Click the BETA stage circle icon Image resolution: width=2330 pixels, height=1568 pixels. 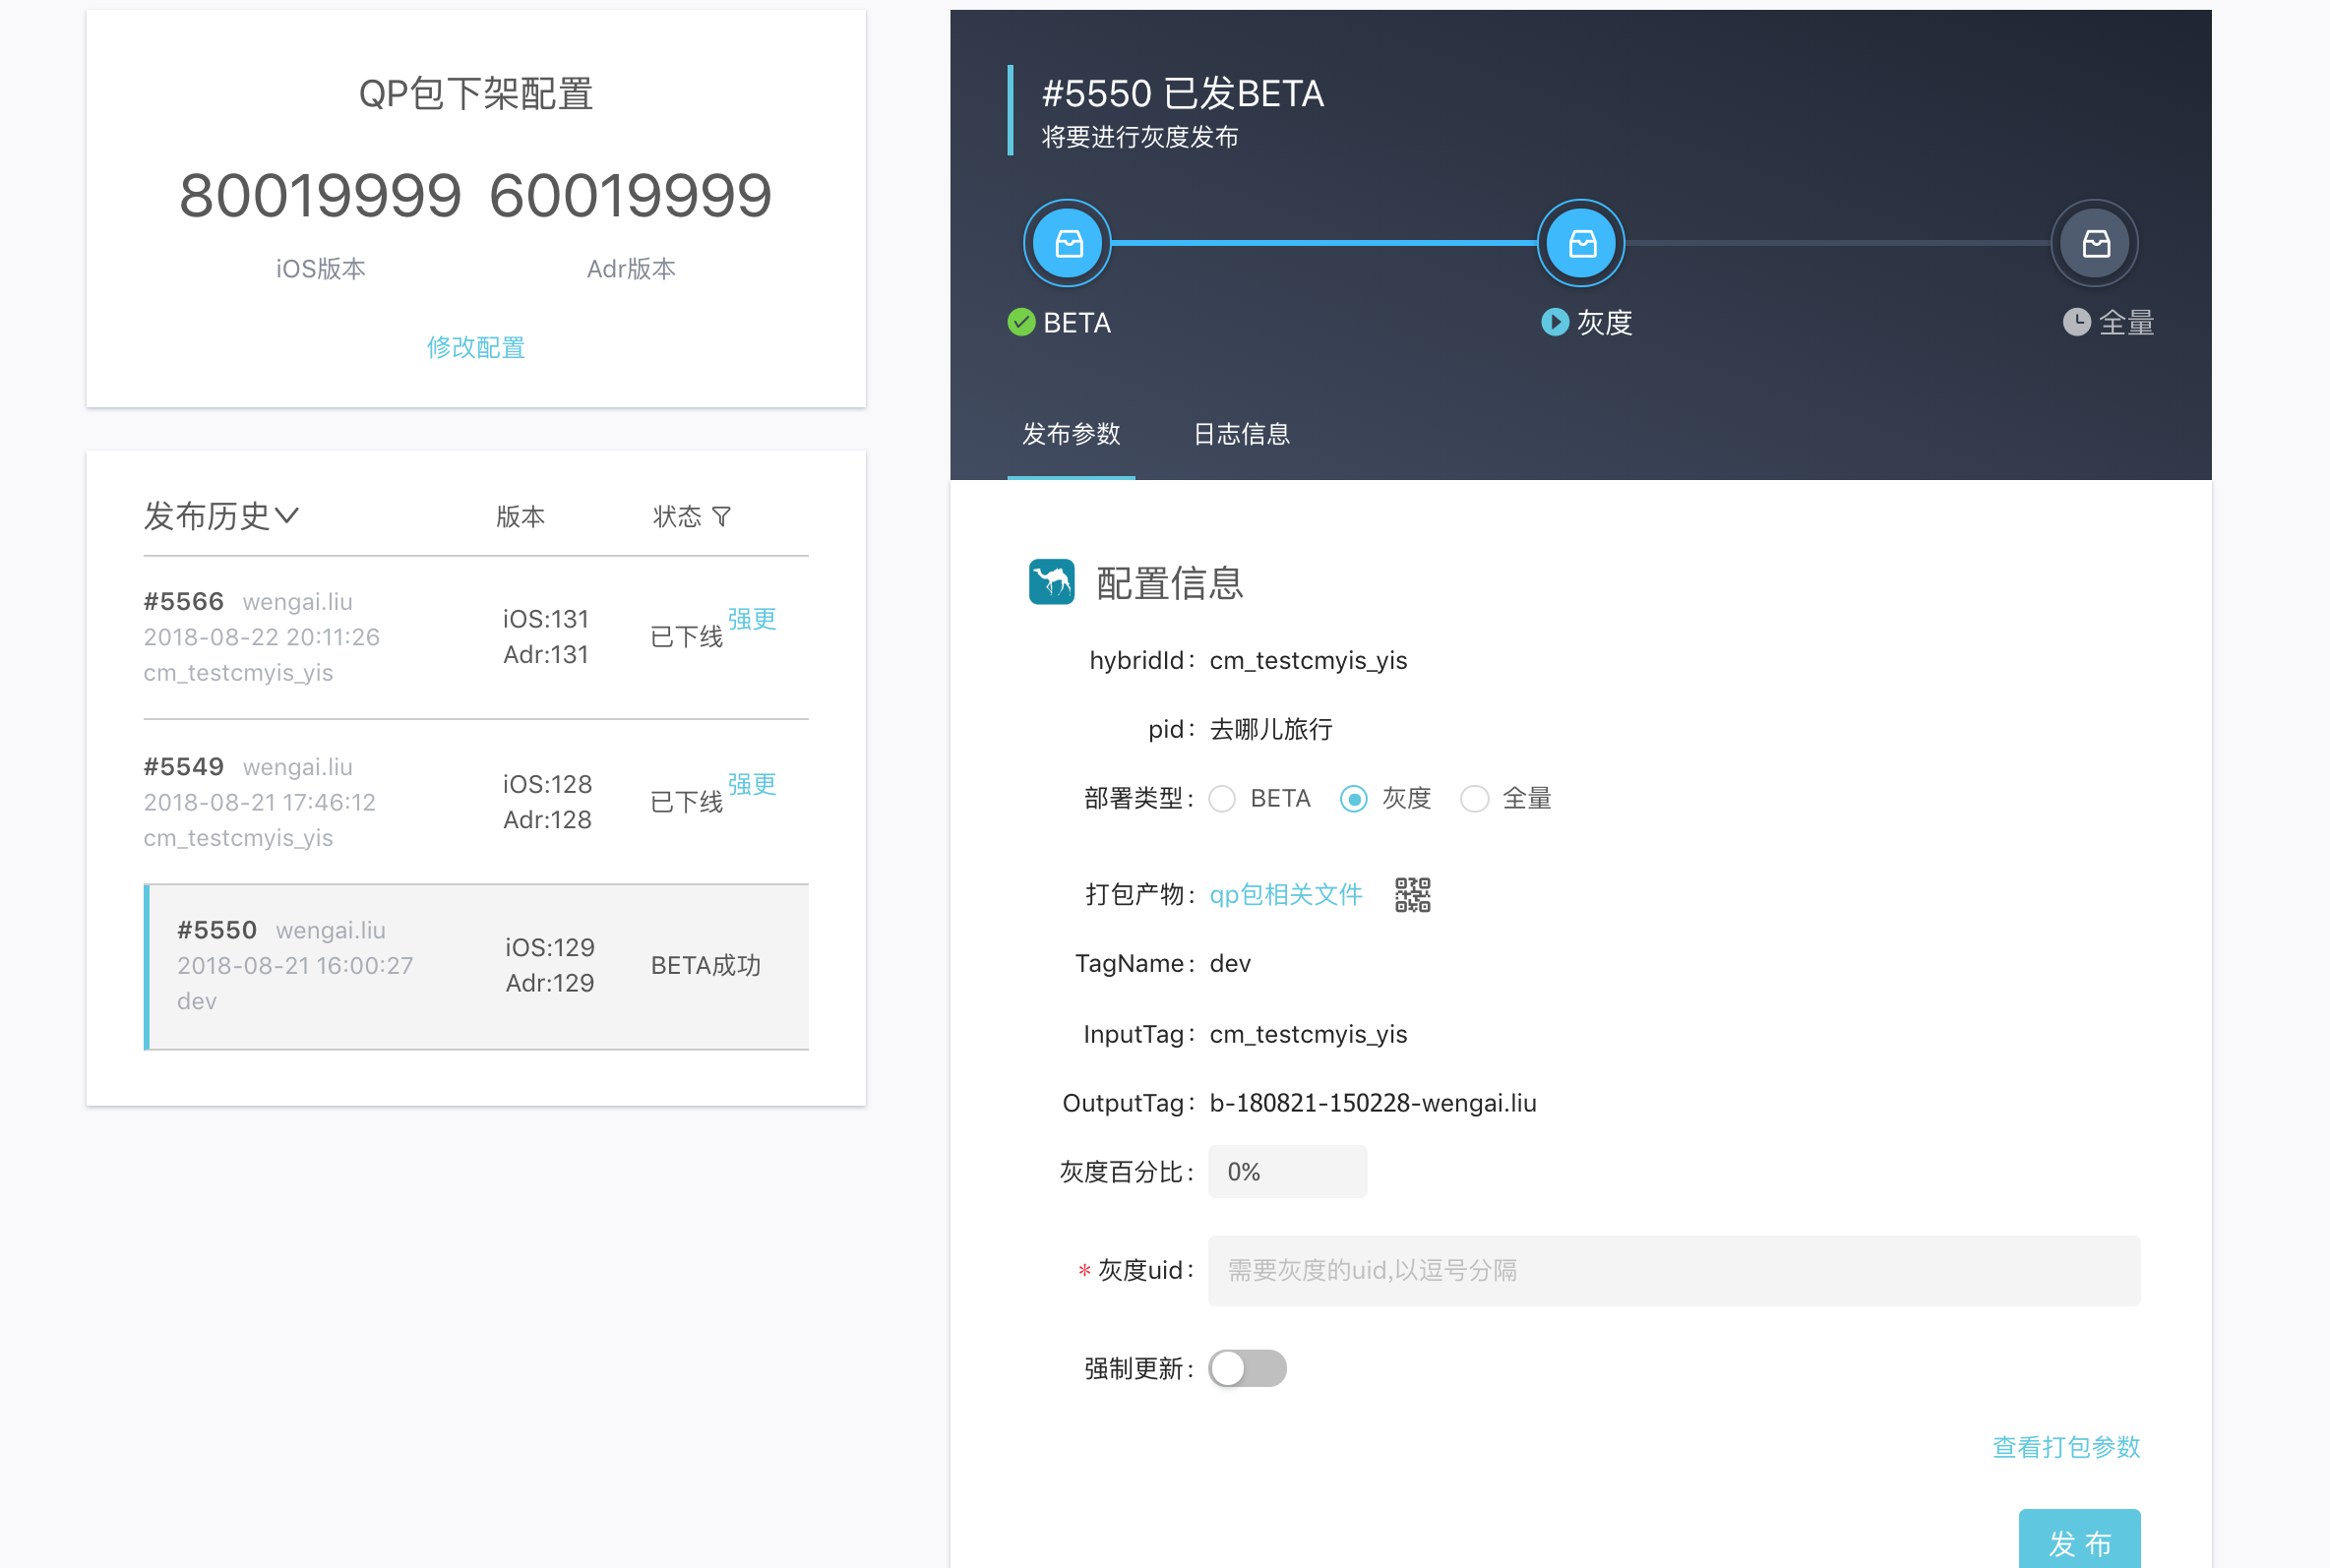click(x=1067, y=243)
